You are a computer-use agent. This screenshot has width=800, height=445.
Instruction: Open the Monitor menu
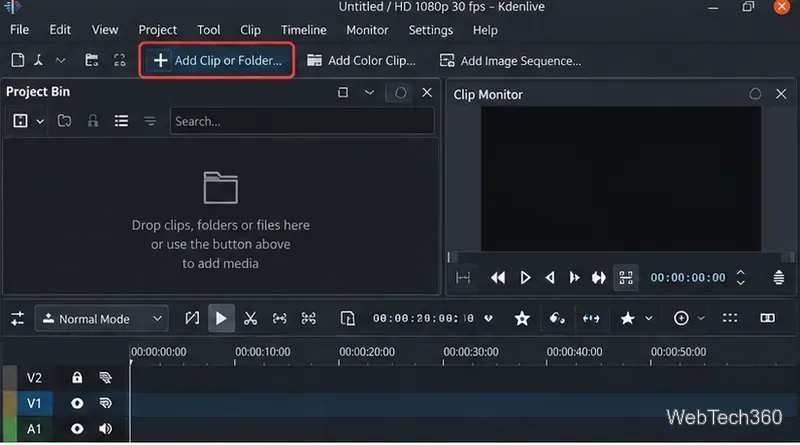coord(367,30)
